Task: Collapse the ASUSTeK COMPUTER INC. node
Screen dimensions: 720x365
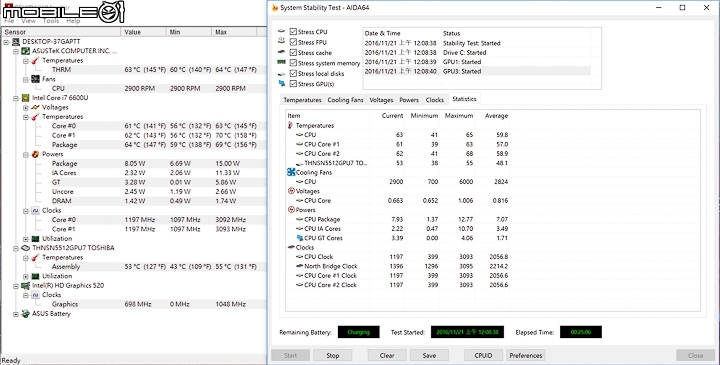Action: 16,51
